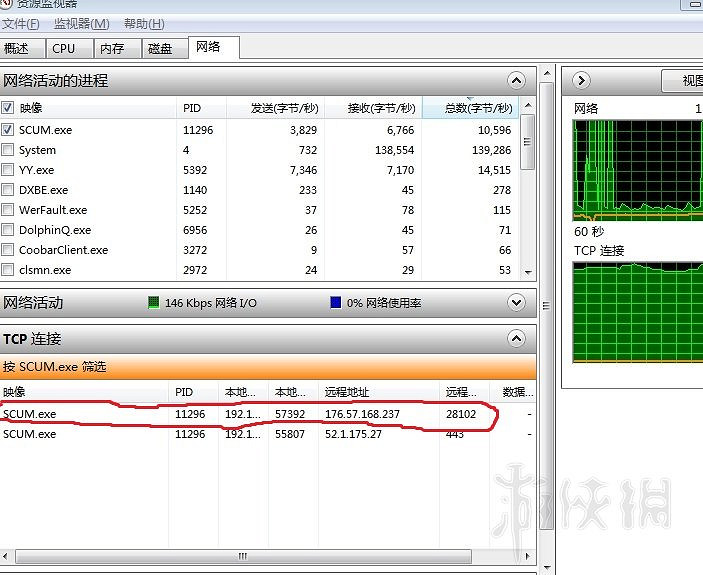Screen dimensions: 703x575
Task: Sort processes by PID column header
Action: [201, 108]
